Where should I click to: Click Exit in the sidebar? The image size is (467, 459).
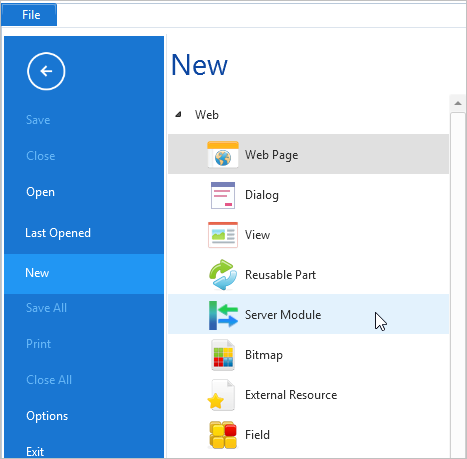click(35, 452)
